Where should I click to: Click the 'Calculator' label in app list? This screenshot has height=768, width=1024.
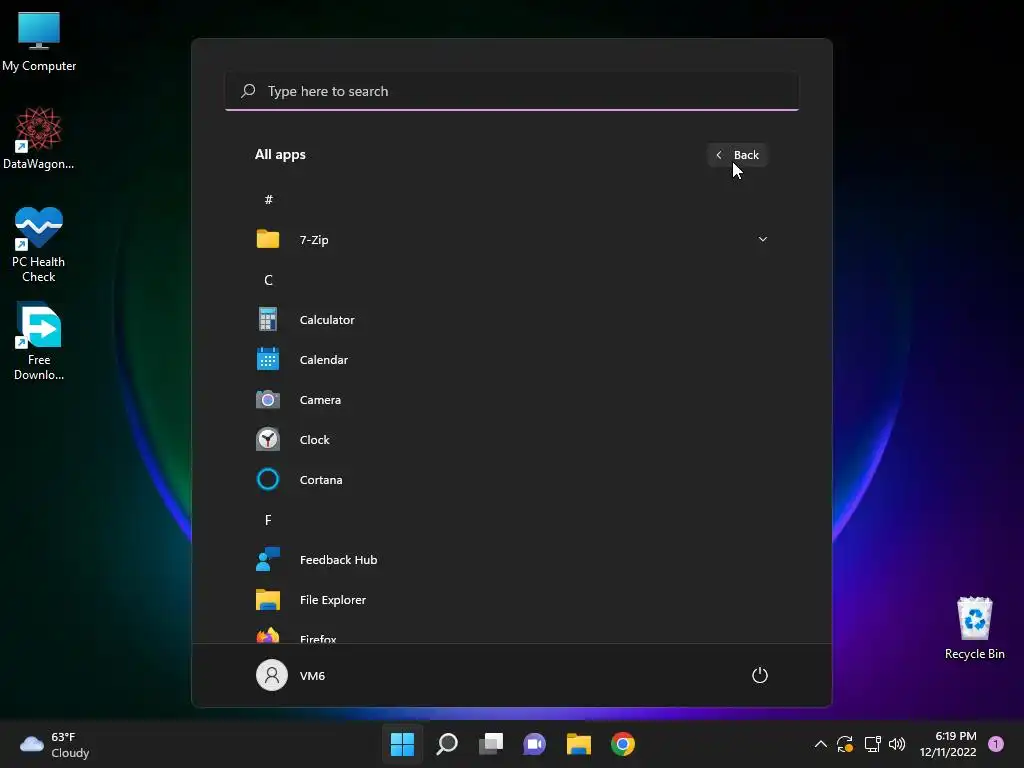327,320
